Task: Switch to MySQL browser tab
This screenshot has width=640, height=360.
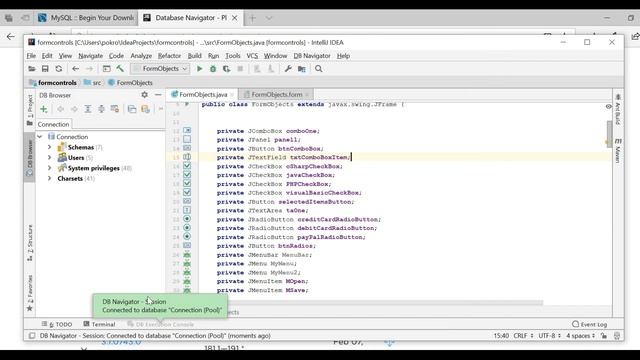Action: (85, 18)
